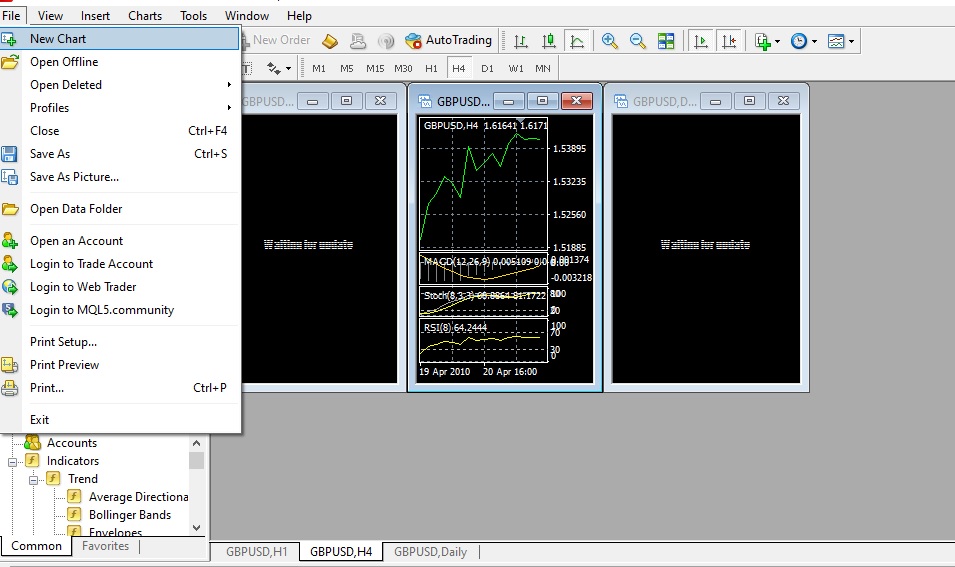Open the indicators list dropdown
955x567 pixels.
767,41
